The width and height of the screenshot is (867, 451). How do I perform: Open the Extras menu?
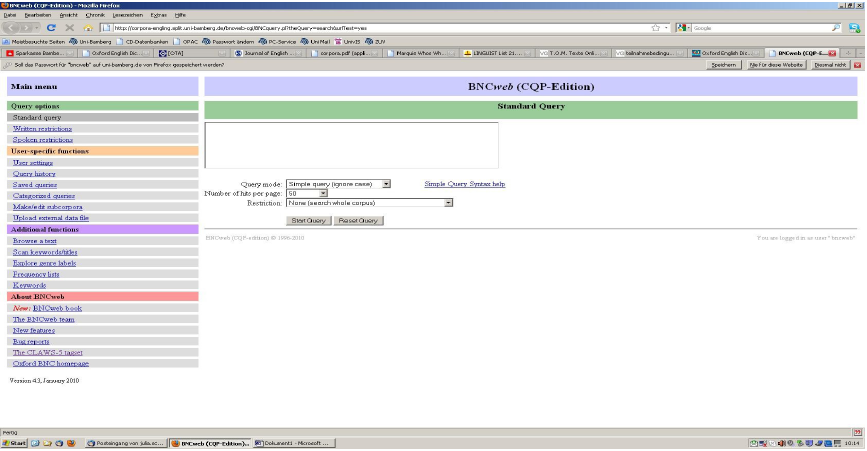coord(159,15)
